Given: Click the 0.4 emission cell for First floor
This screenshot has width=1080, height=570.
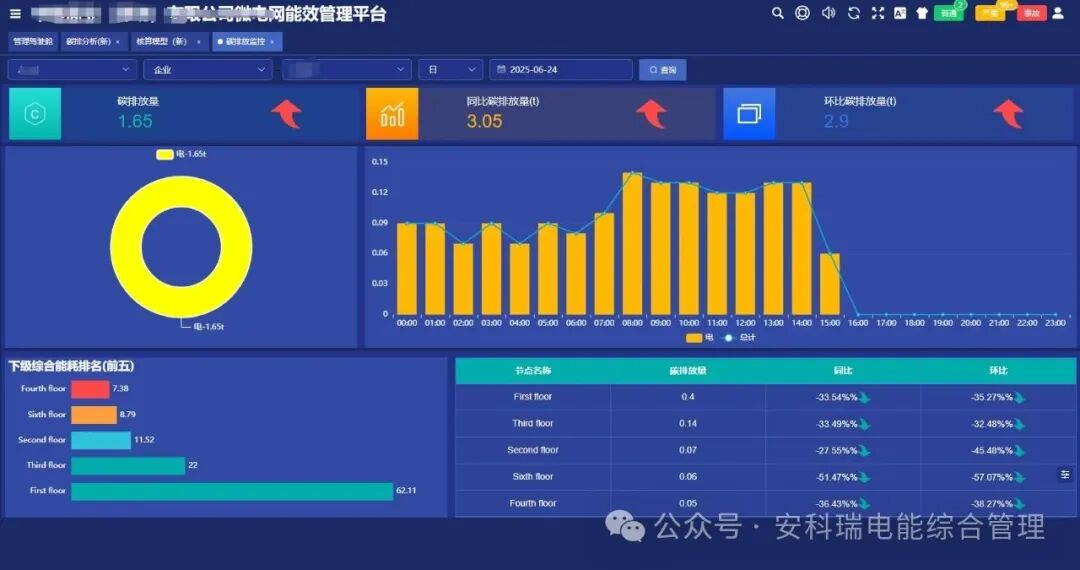Looking at the screenshot, I should [x=687, y=397].
